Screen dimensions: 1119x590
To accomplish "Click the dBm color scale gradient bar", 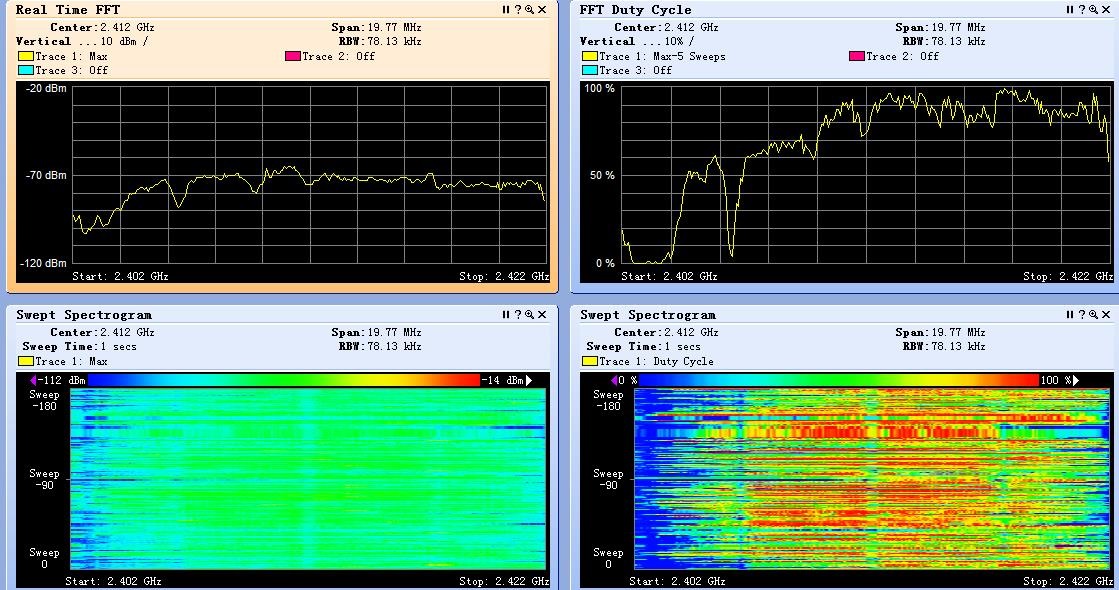I will point(284,380).
